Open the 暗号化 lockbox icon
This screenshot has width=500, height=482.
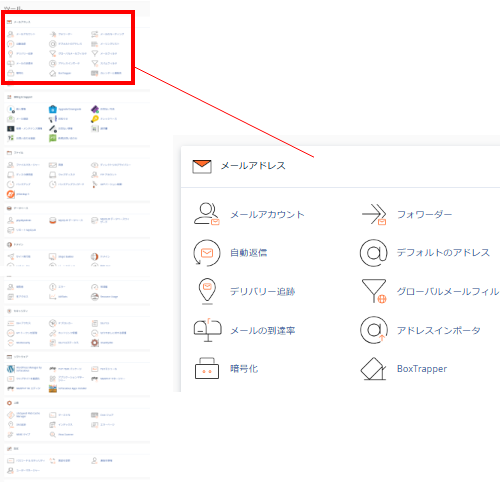tap(207, 368)
